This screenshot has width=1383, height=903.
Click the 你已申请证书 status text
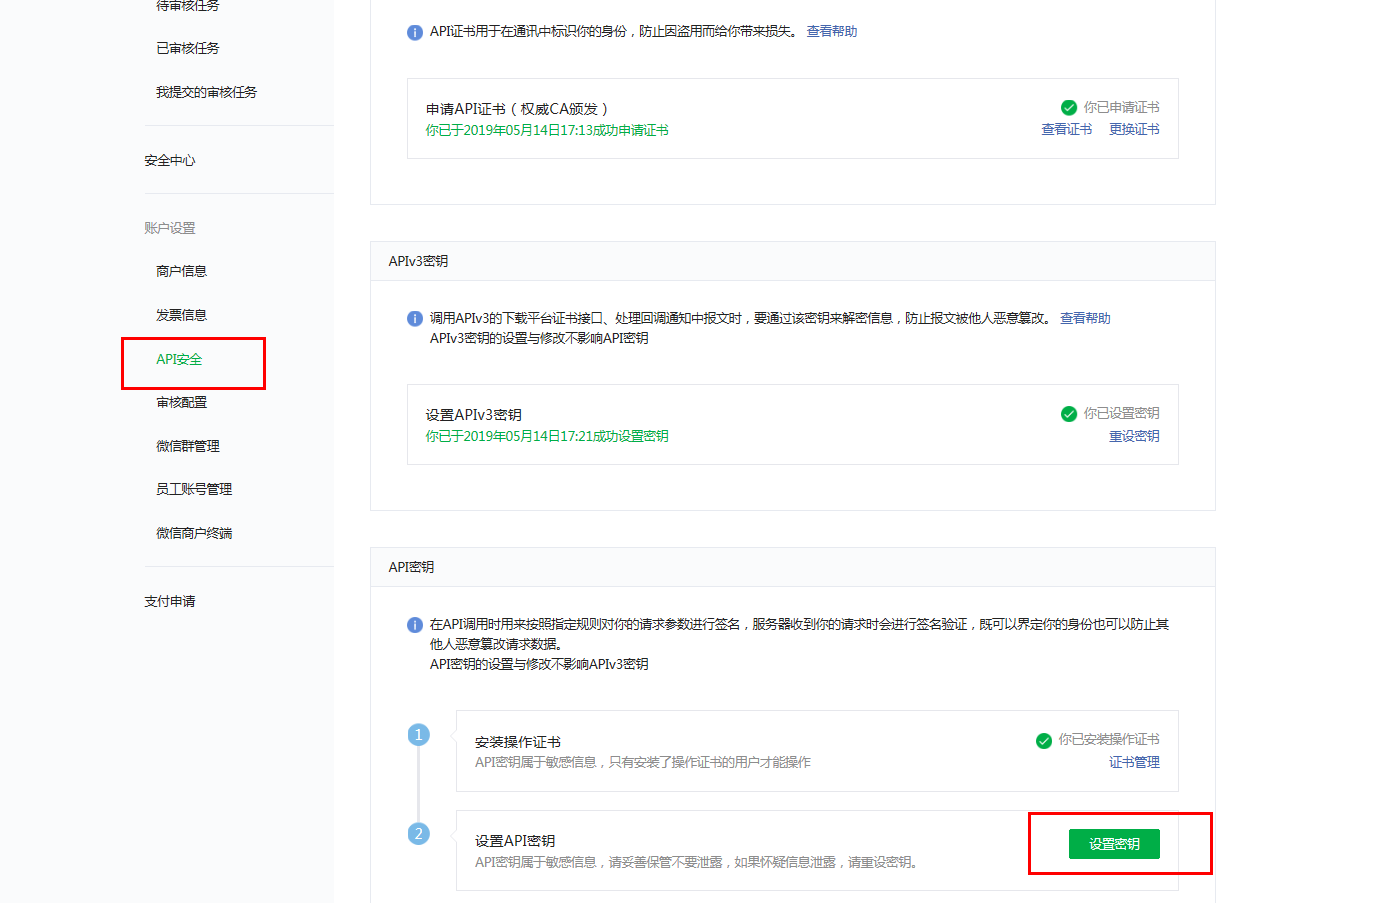pyautogui.click(x=1122, y=107)
